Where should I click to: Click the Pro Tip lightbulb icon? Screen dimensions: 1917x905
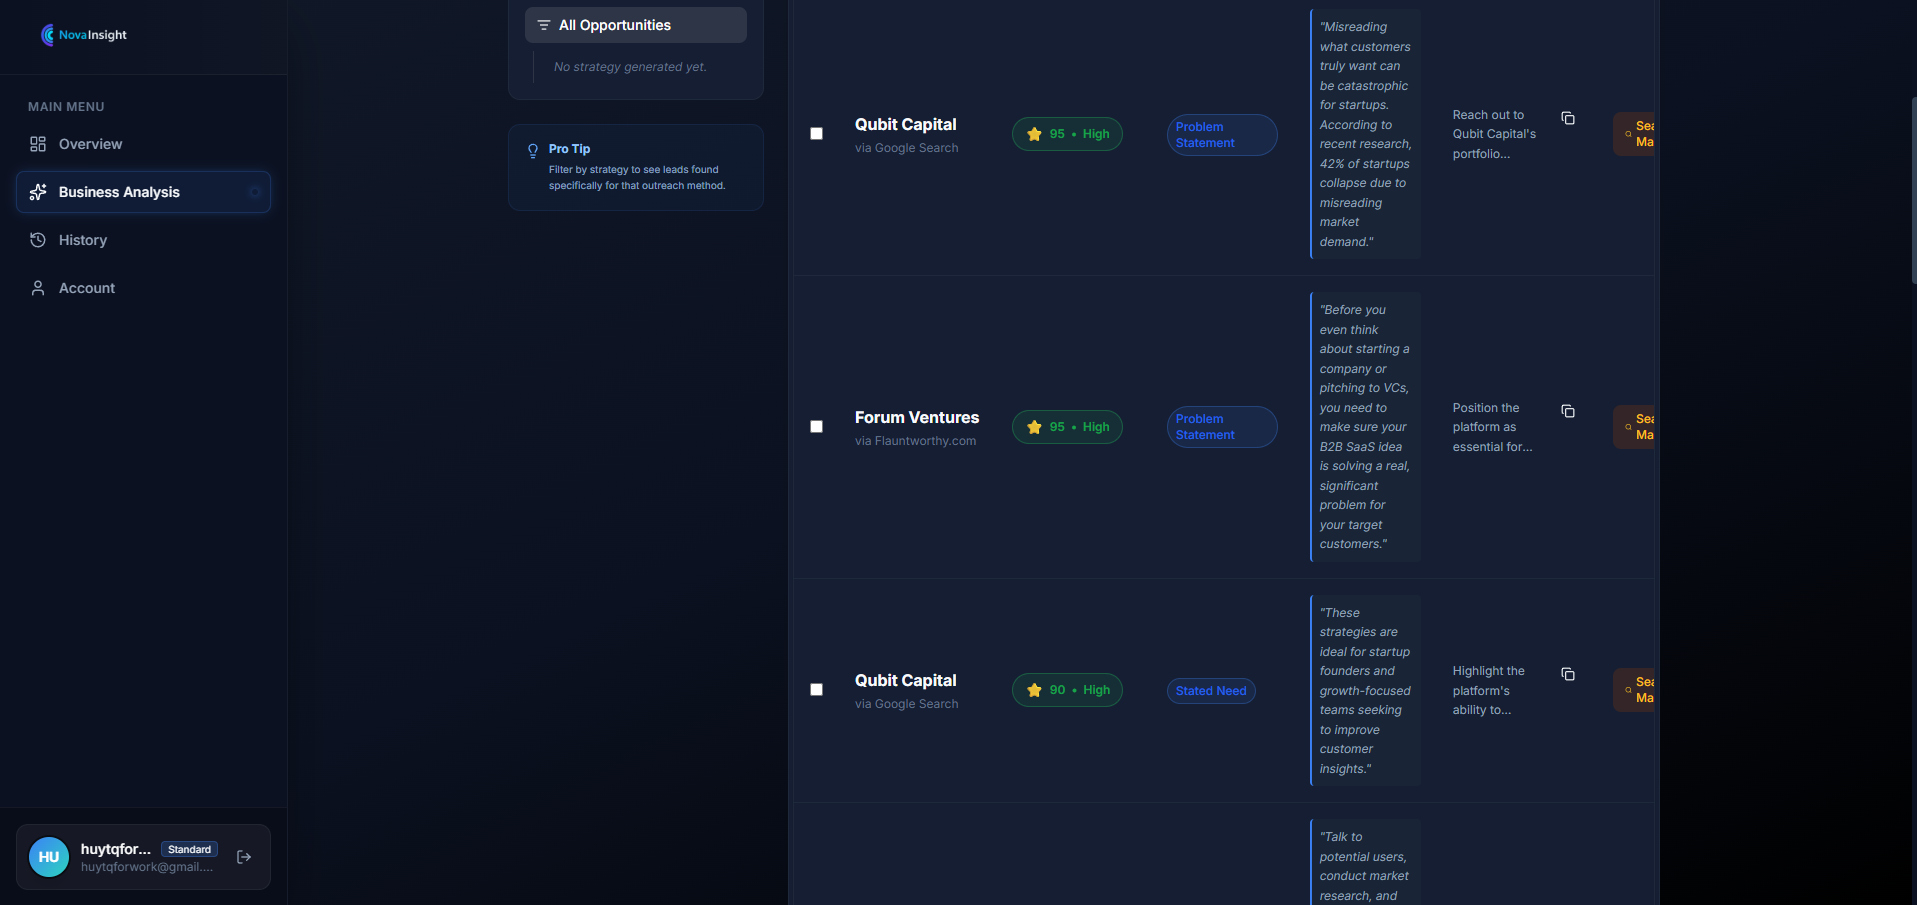(532, 150)
